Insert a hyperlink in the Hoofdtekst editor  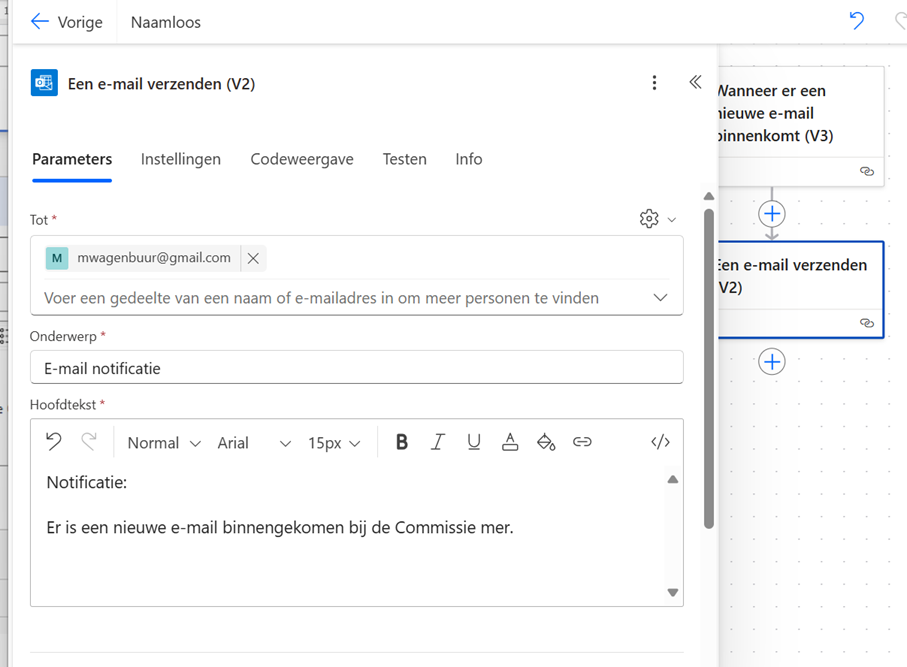coord(582,441)
